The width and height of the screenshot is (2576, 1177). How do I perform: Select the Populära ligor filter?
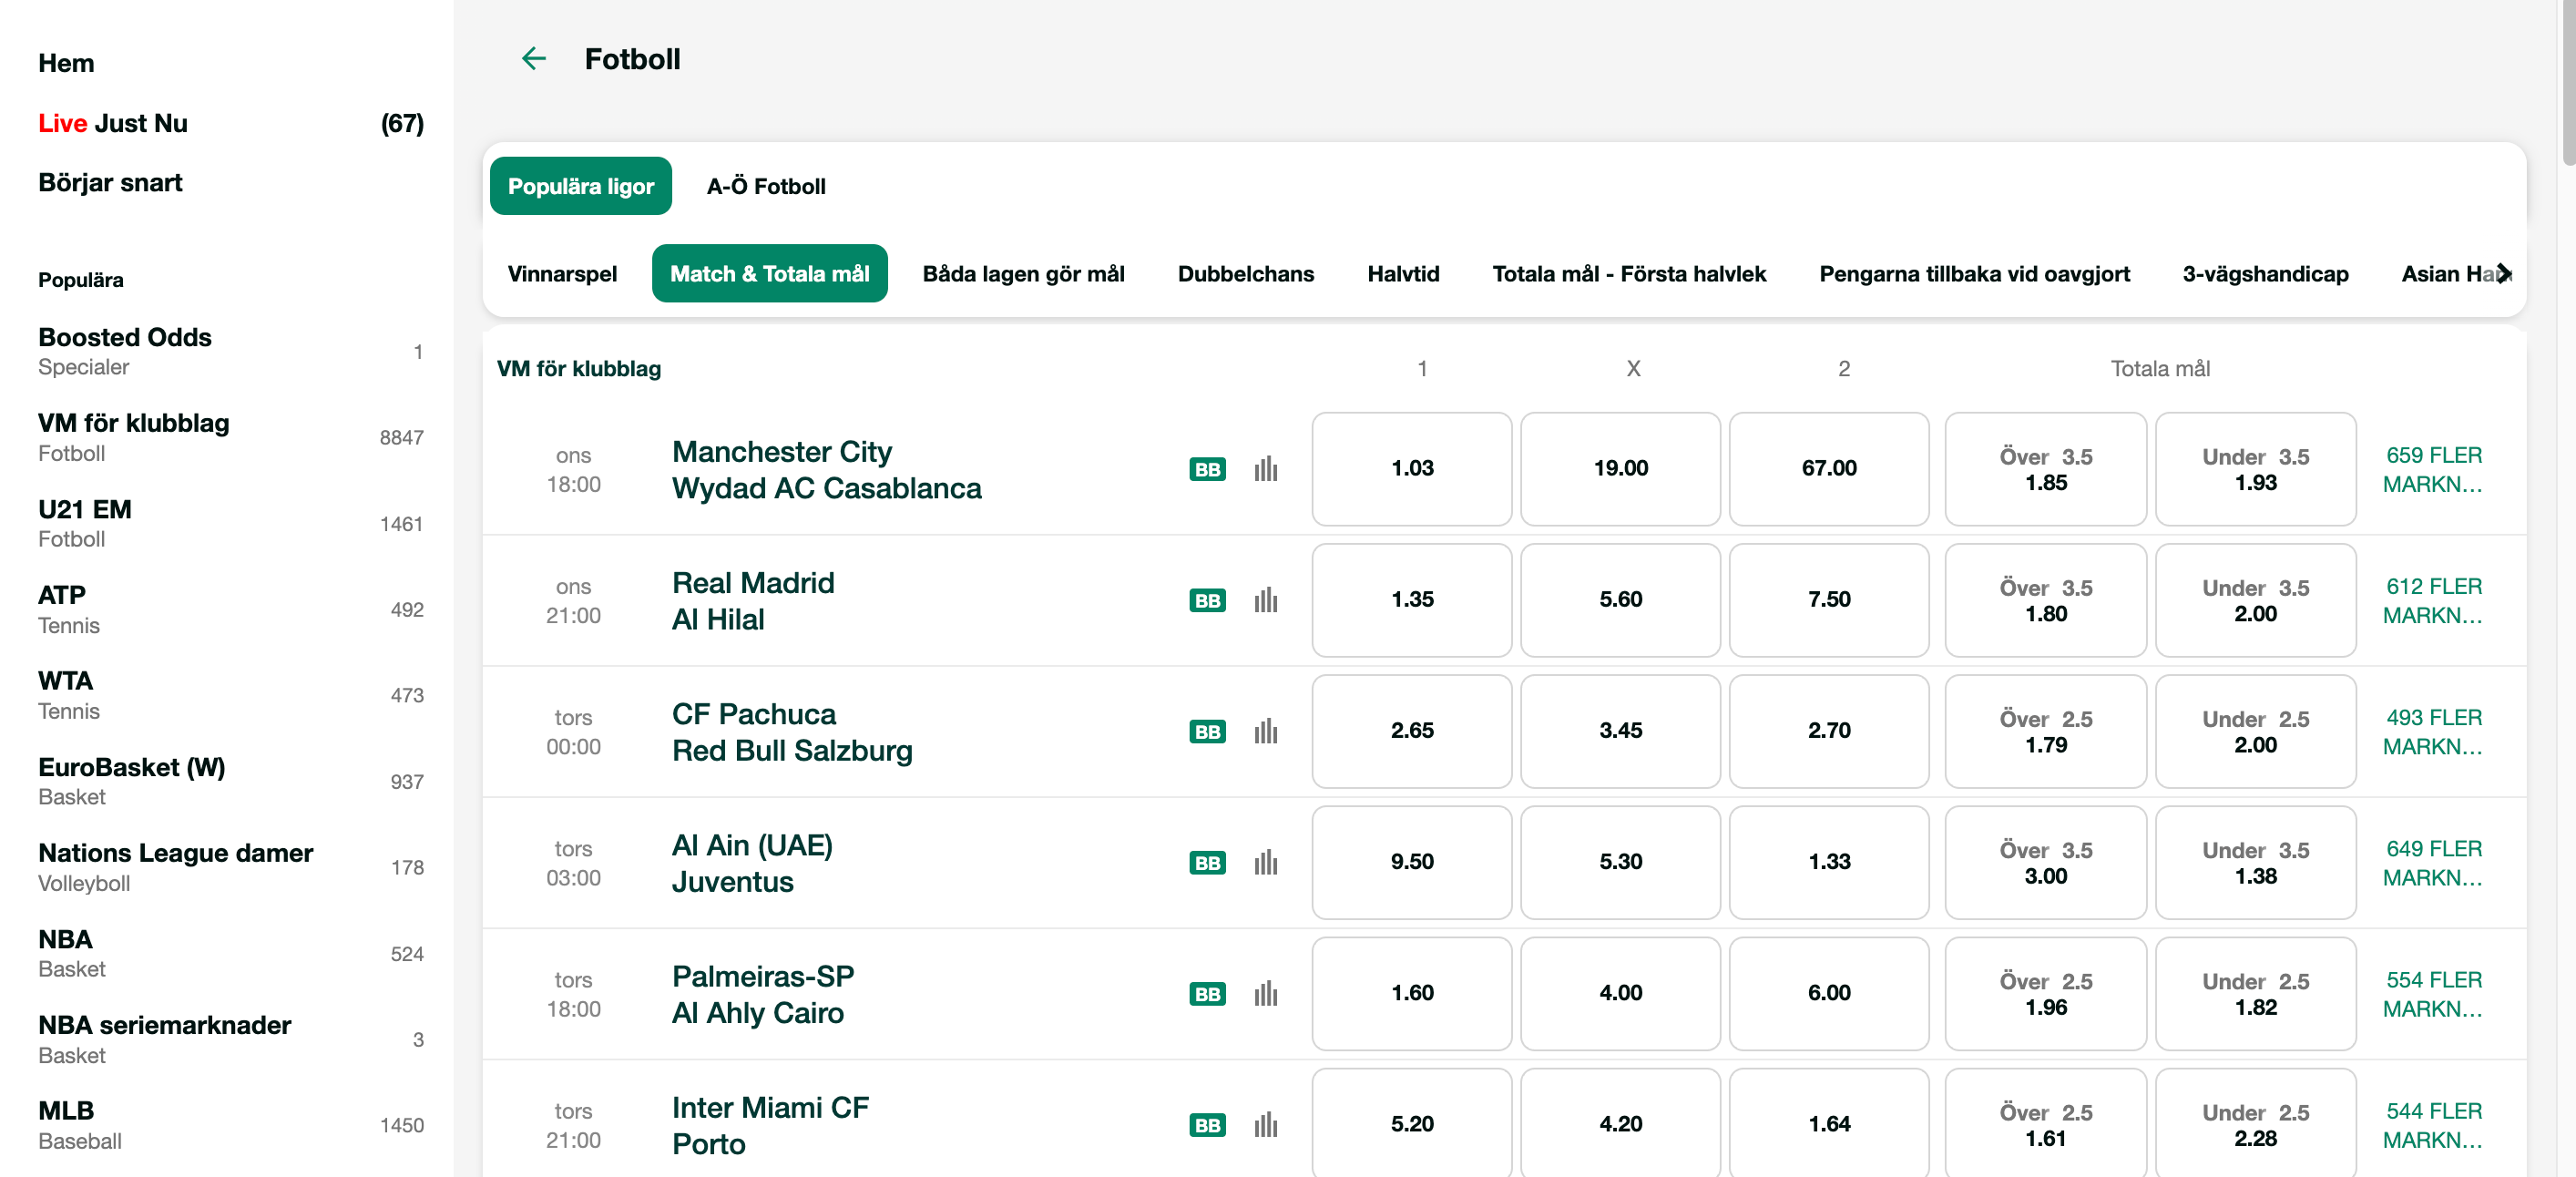click(580, 186)
